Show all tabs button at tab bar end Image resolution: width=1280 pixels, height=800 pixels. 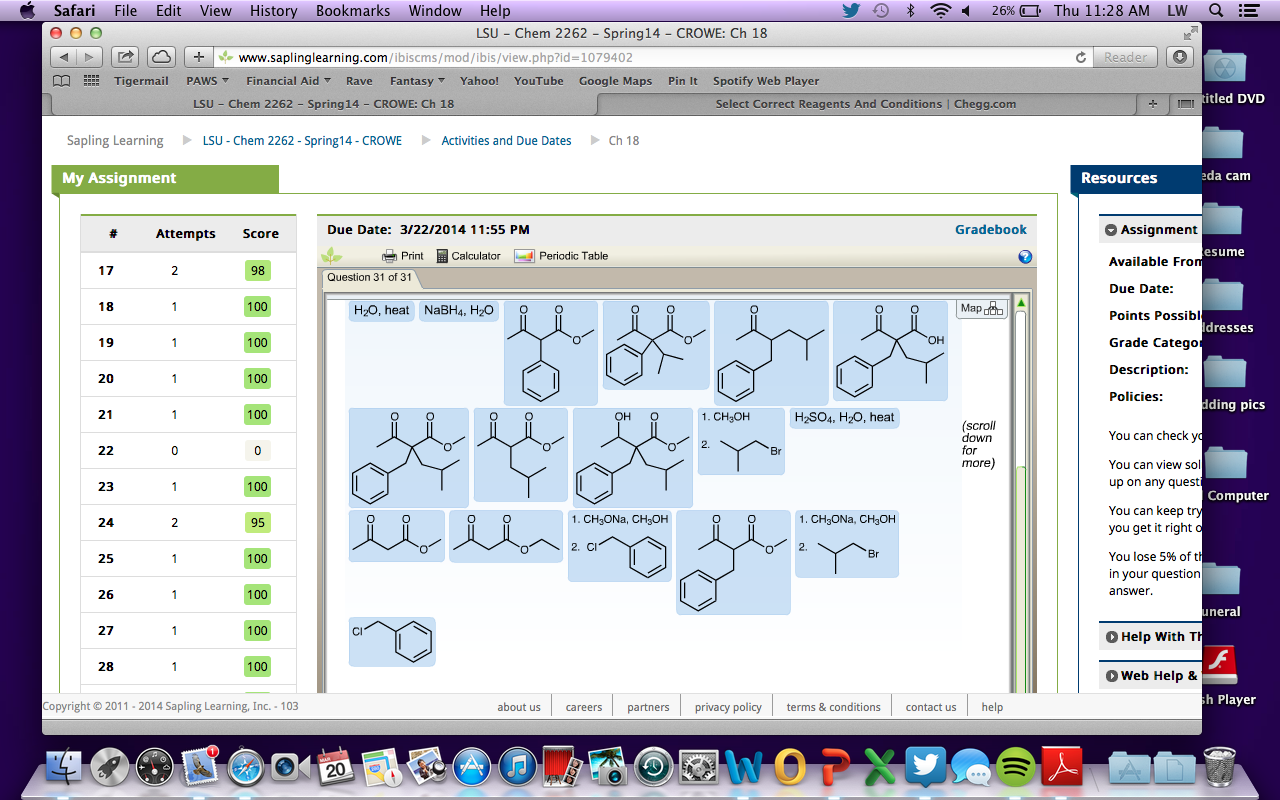click(x=1186, y=104)
